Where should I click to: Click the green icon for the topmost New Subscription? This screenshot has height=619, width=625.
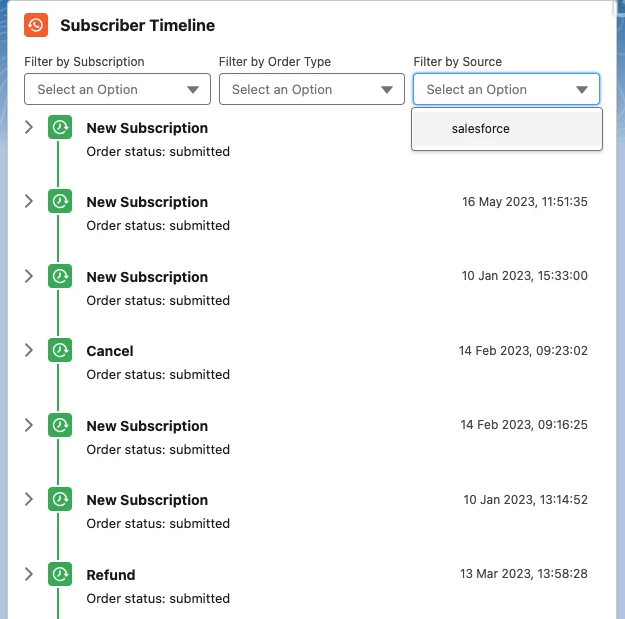click(x=60, y=127)
